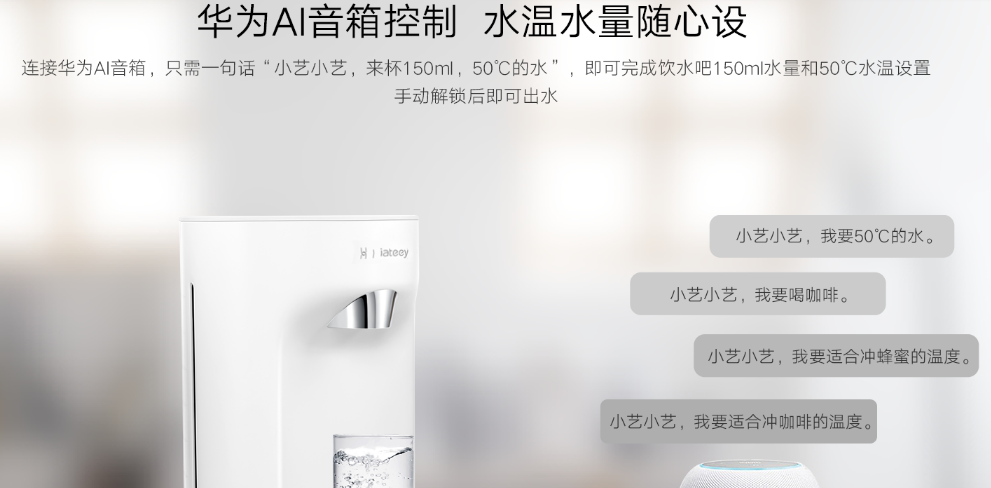Click the text "手动解锁后即可出水"
The width and height of the screenshot is (991, 488).
pos(476,96)
